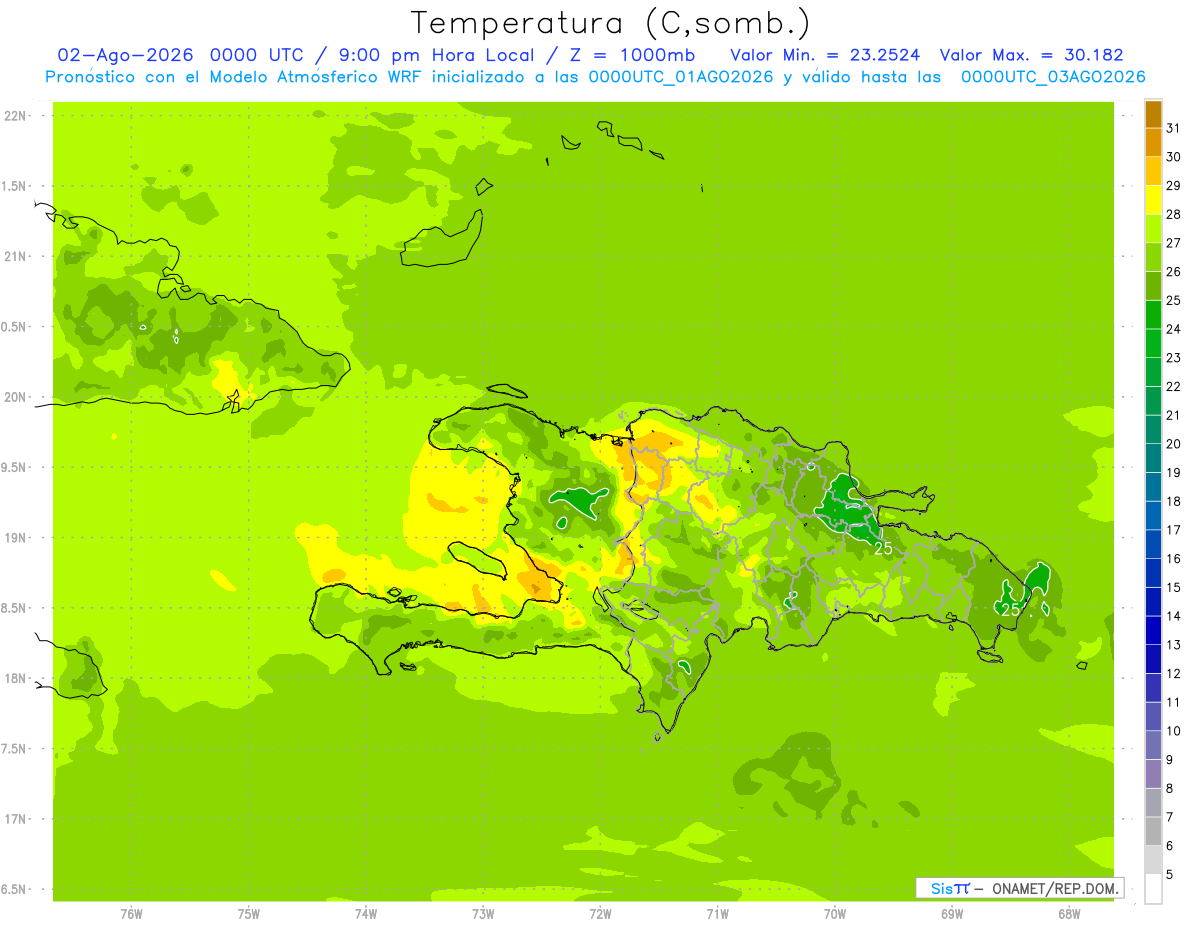Click the '21N' latitude label
The height and width of the screenshot is (927, 1200).
(14, 256)
